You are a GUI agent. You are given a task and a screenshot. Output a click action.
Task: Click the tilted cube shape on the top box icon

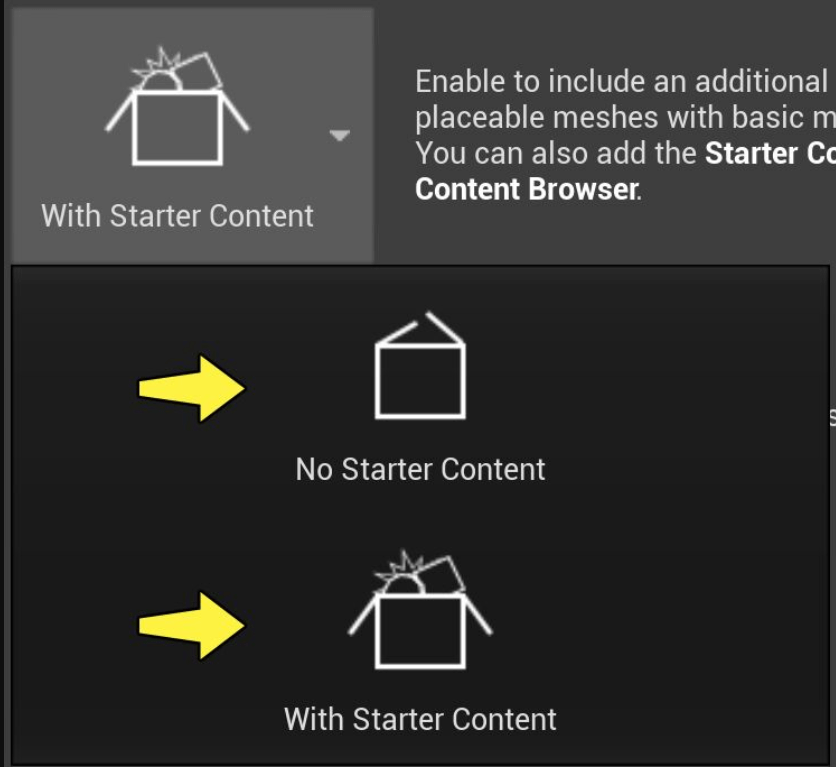(x=198, y=70)
